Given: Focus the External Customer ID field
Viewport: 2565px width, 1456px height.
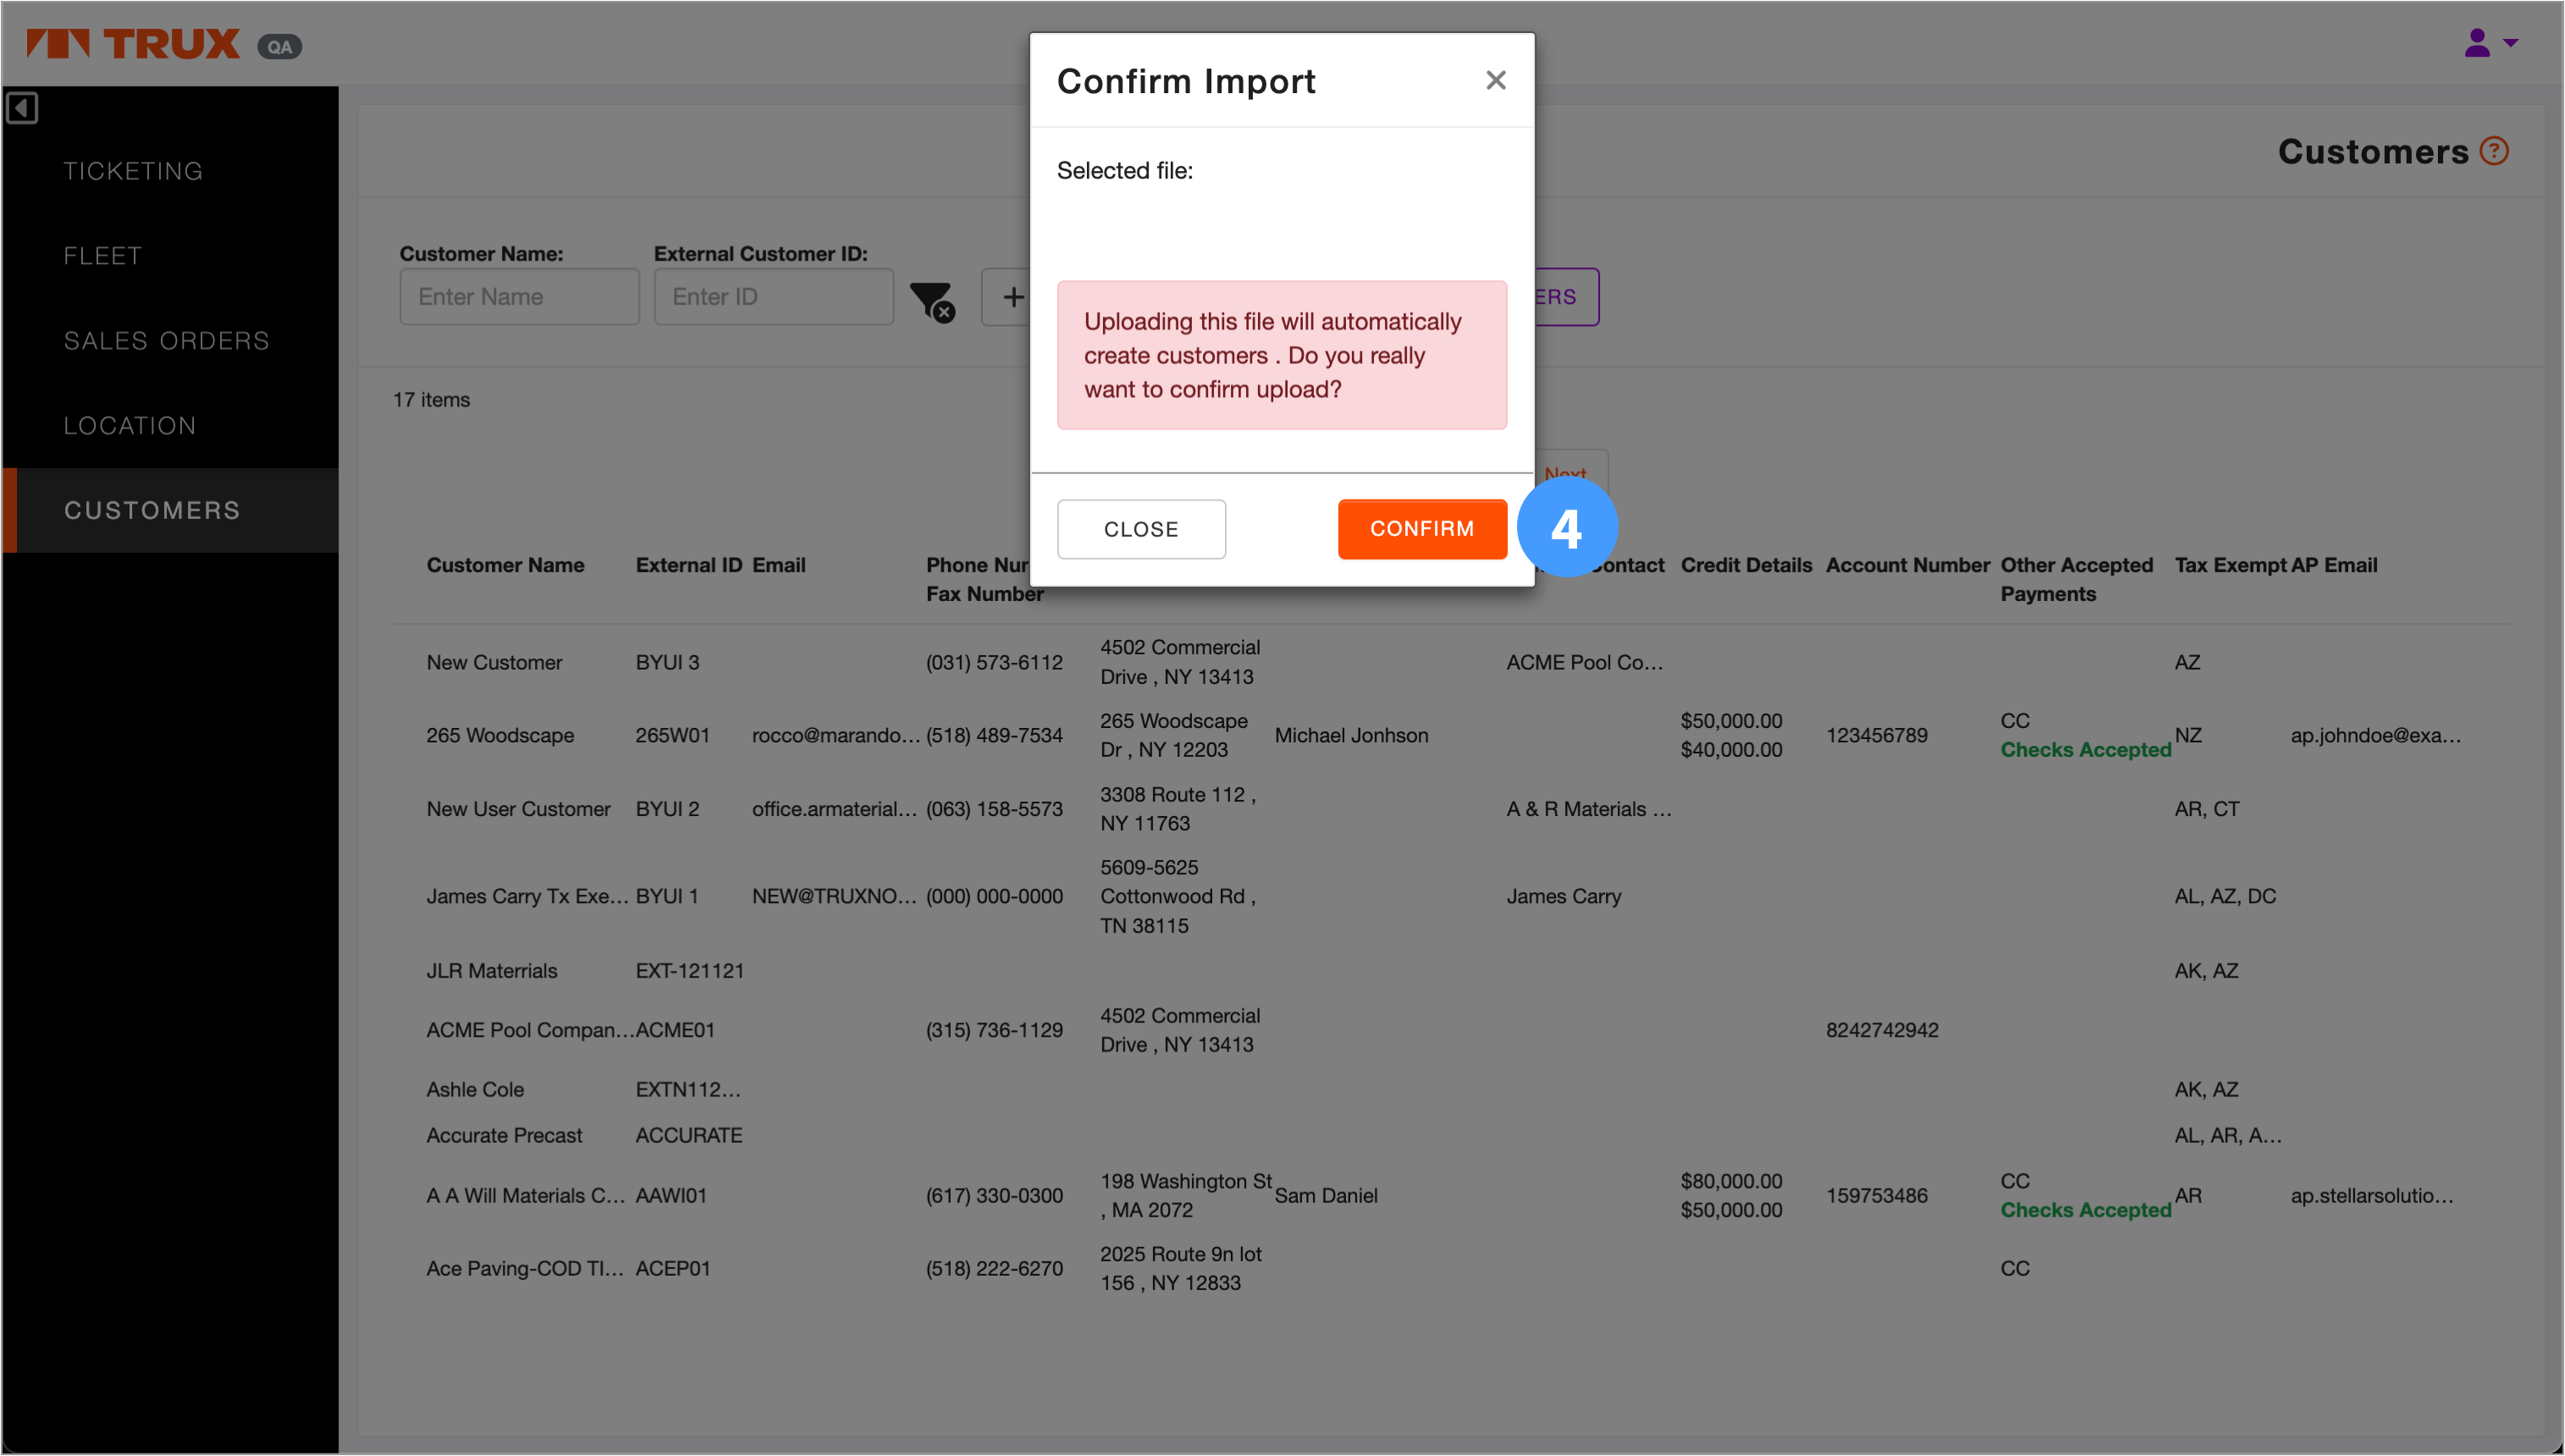Looking at the screenshot, I should coord(773,297).
